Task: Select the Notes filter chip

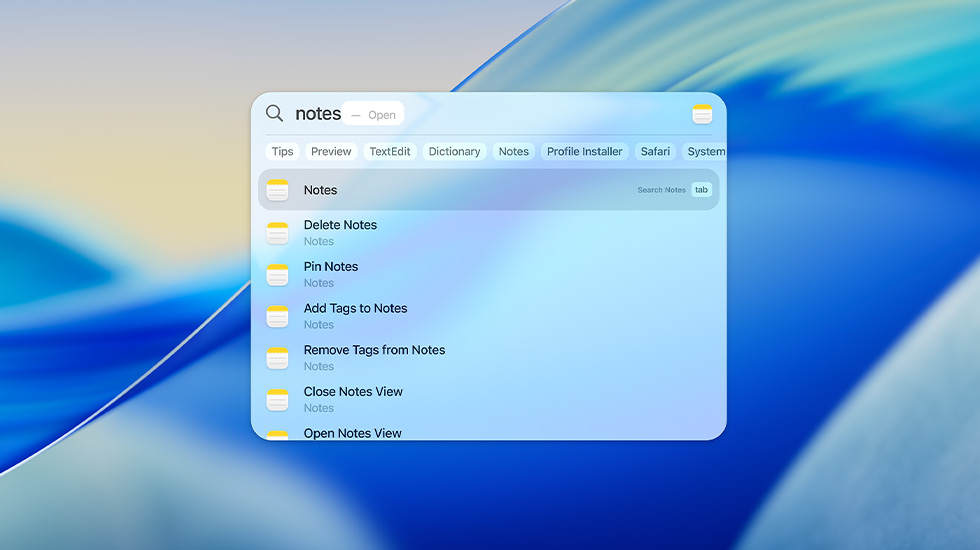Action: [x=513, y=152]
